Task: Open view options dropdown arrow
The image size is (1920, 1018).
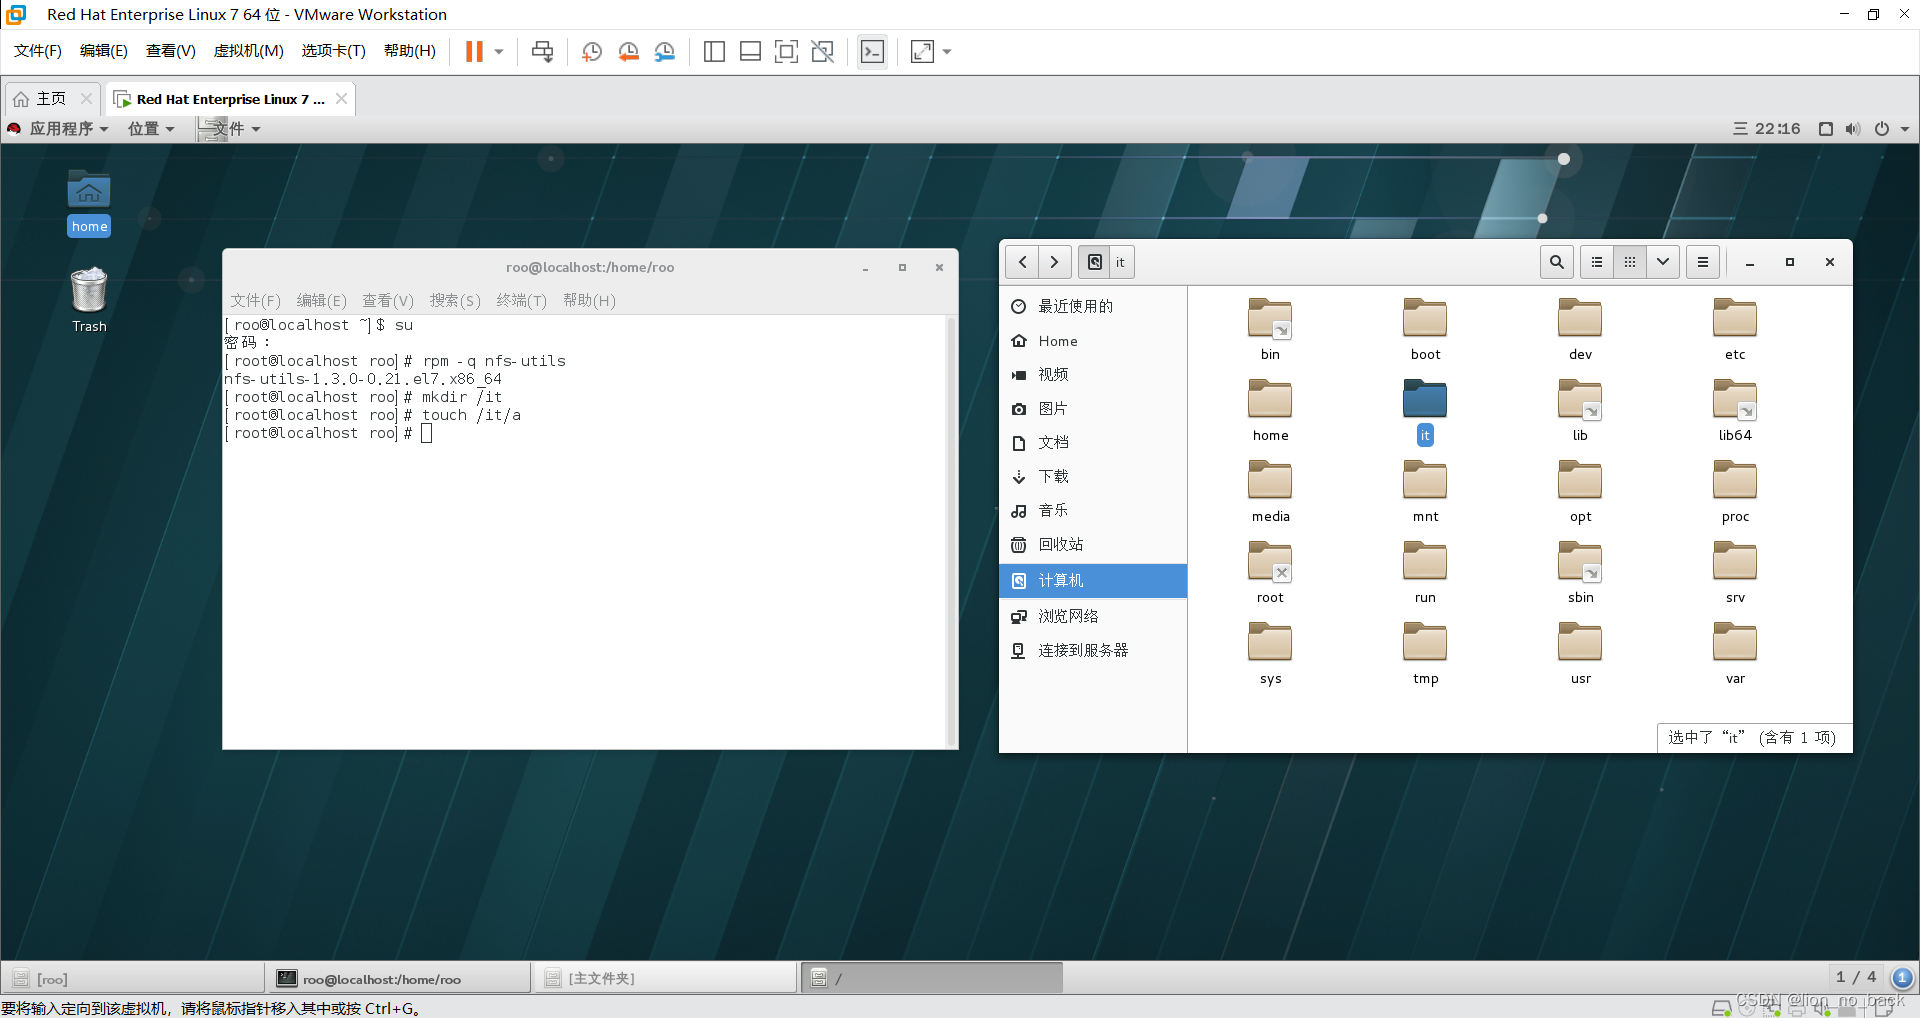Action: tap(1663, 262)
